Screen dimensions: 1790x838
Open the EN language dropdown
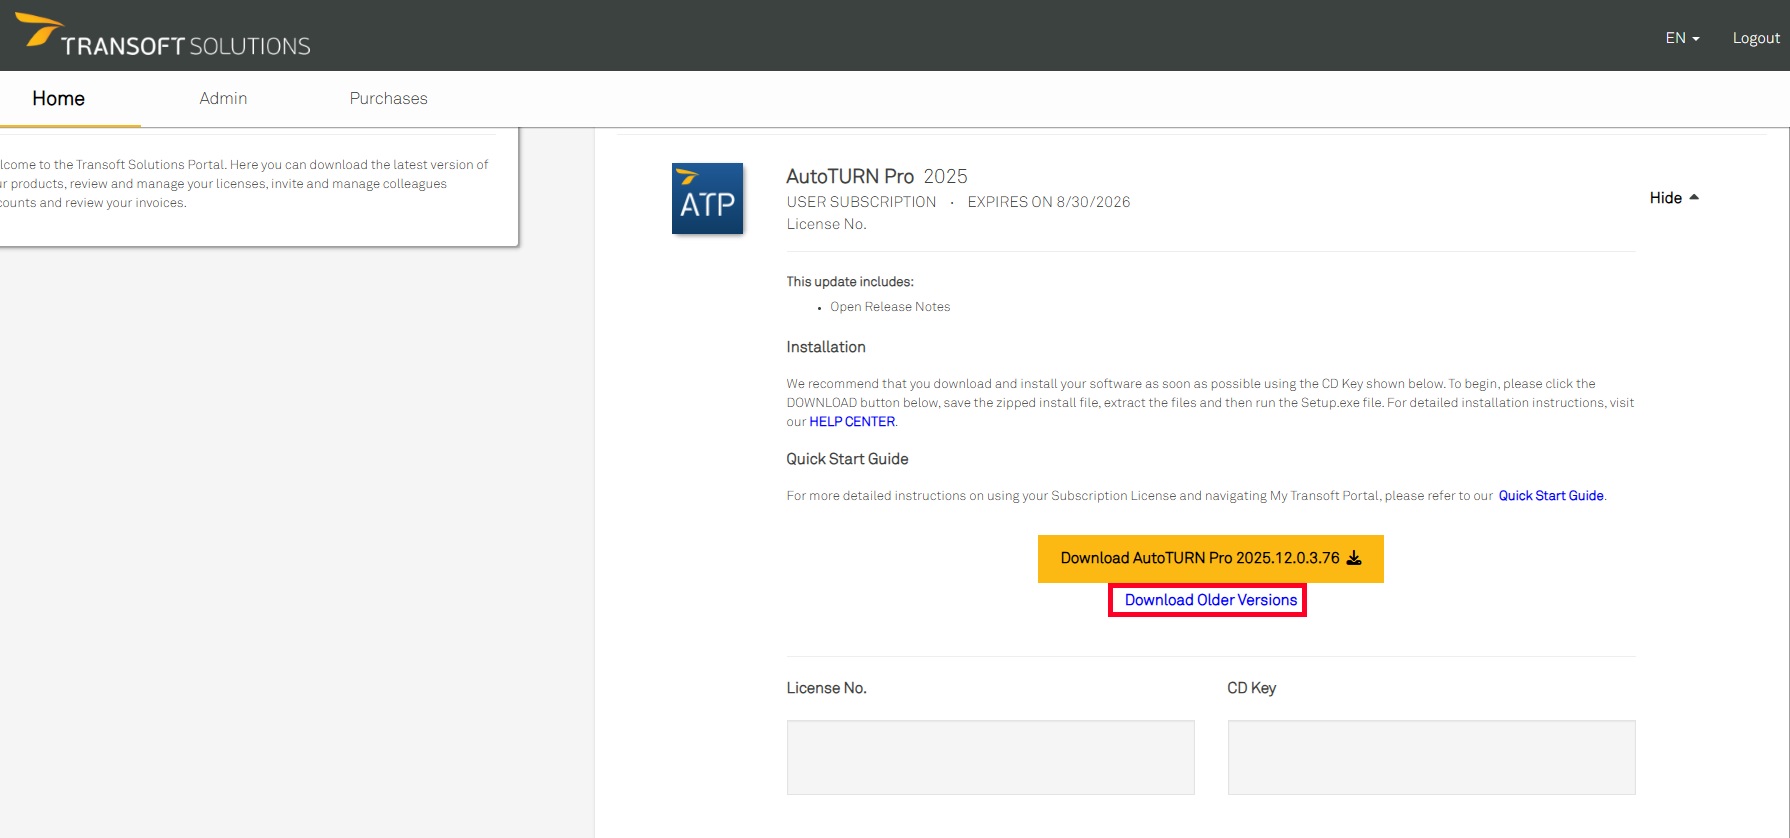point(1682,38)
